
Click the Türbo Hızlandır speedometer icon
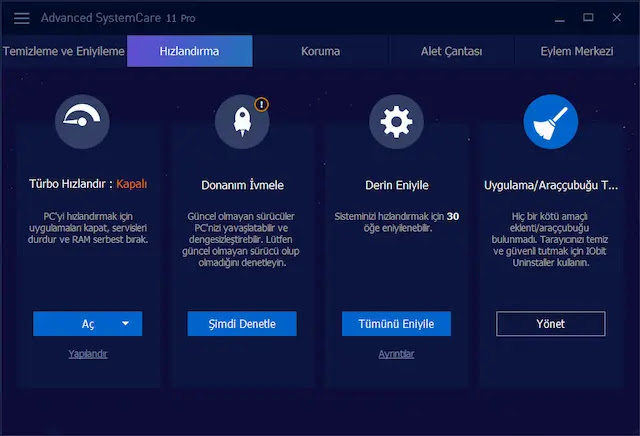coord(82,122)
